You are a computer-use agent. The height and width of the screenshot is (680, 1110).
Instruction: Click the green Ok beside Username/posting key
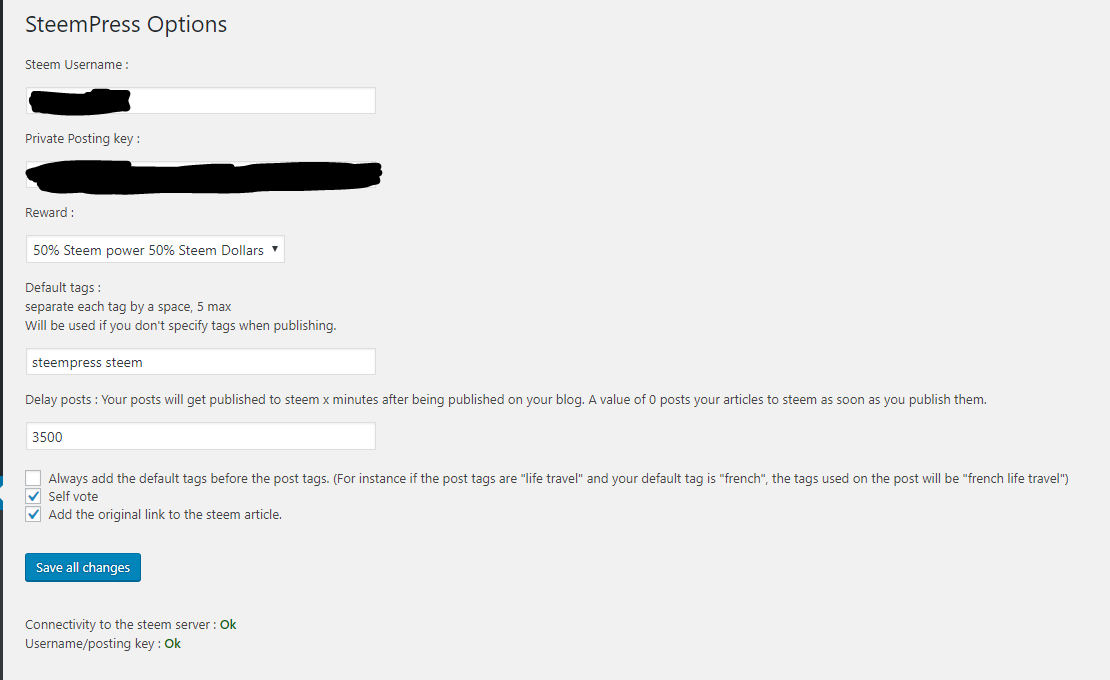click(x=172, y=644)
